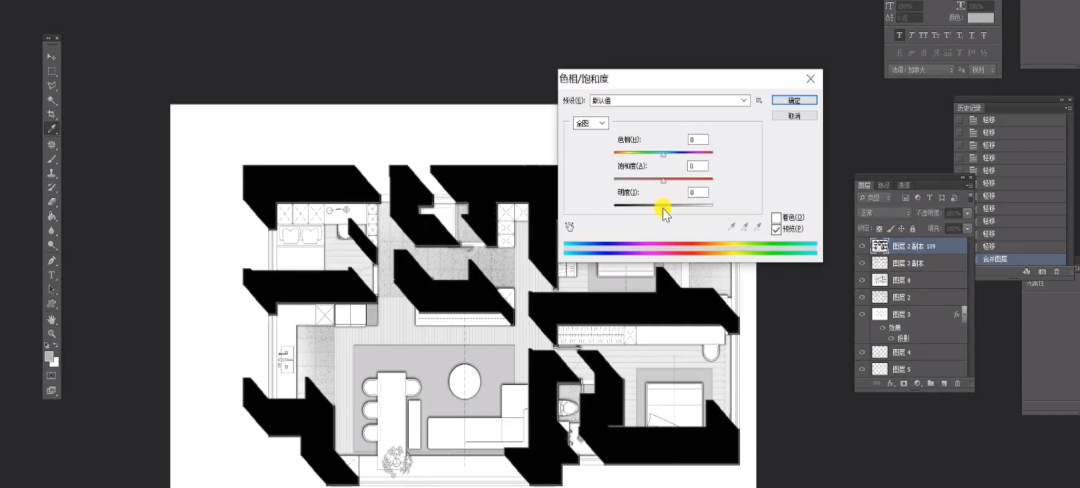Enable the 着色 Colorize checkbox
This screenshot has height=488, width=1080.
(x=776, y=218)
